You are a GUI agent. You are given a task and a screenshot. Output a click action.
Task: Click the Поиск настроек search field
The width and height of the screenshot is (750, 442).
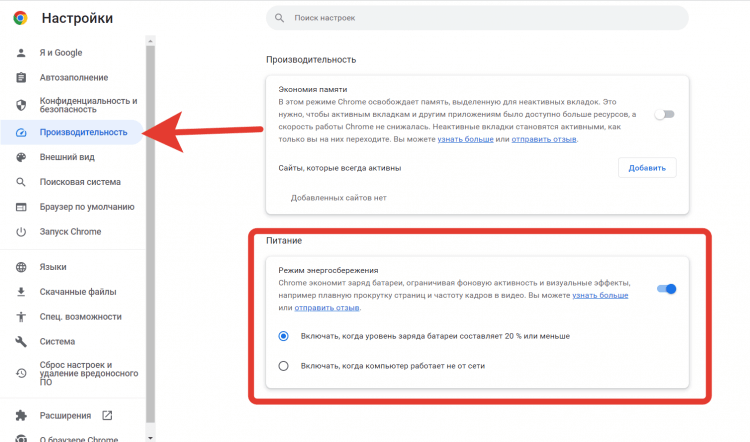[477, 18]
